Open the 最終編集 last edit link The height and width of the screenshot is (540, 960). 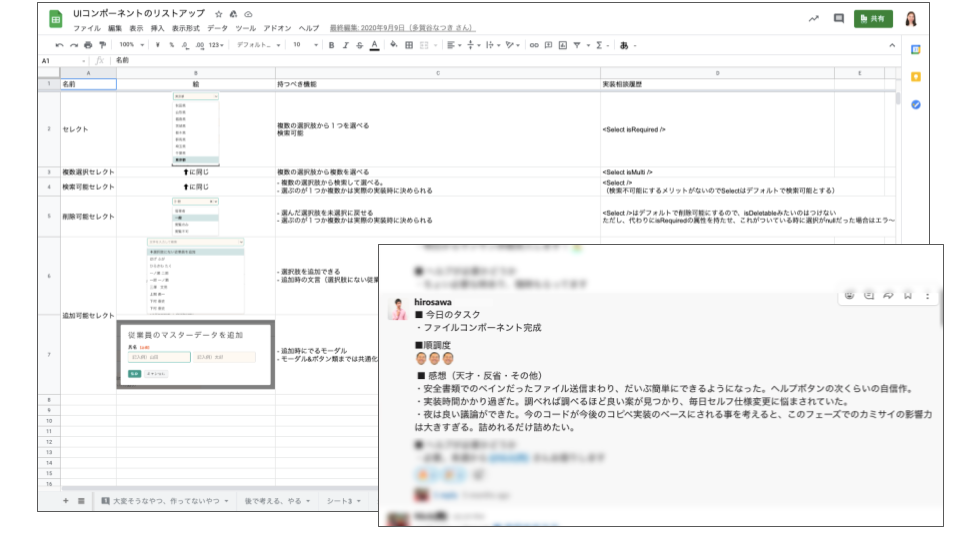[x=402, y=28]
